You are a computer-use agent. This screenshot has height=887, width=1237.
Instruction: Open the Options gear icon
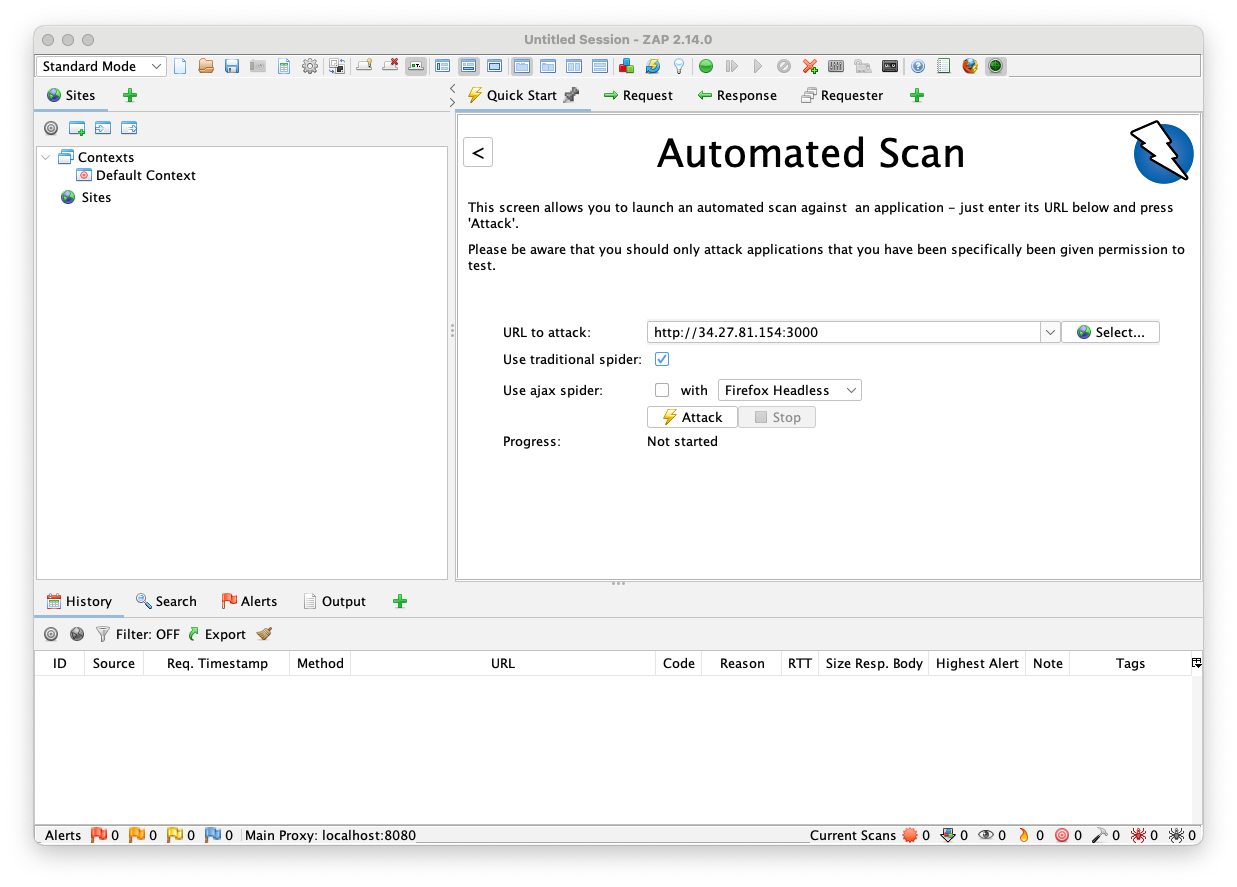click(310, 67)
